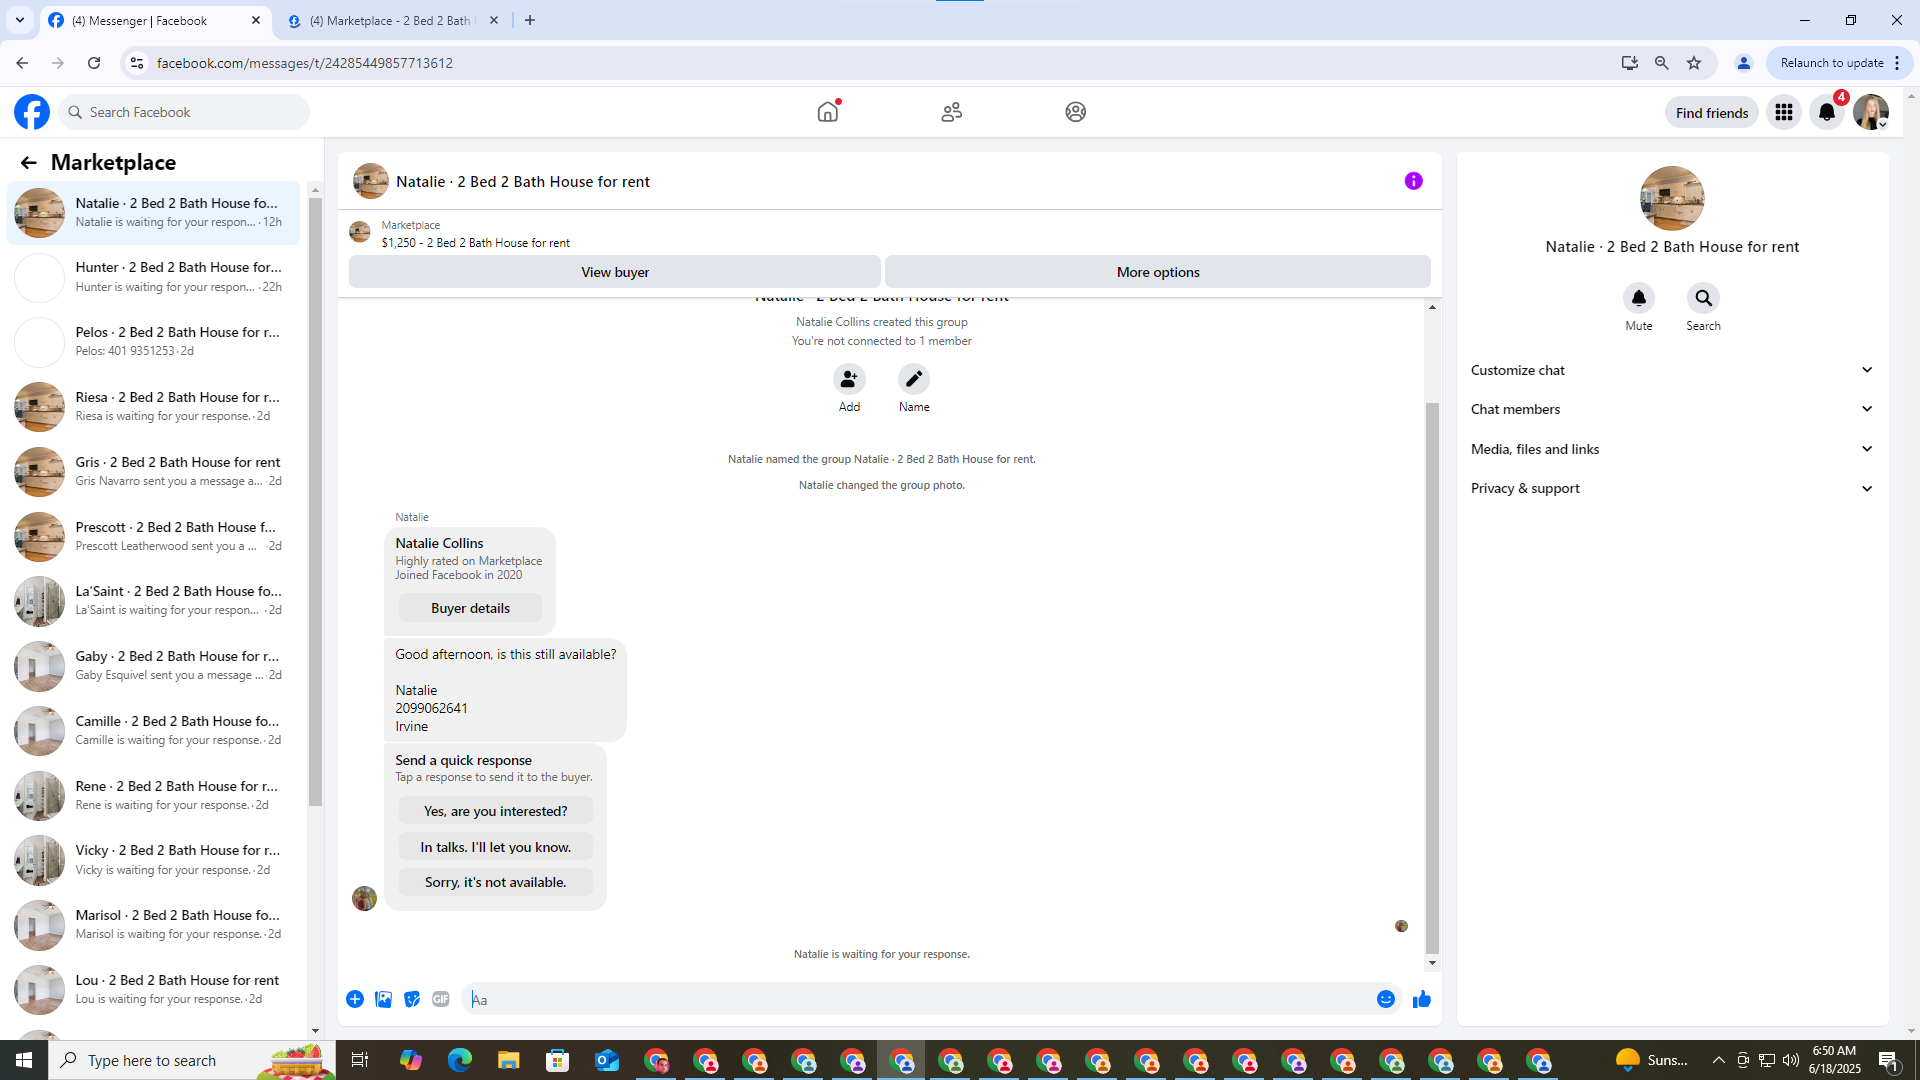This screenshot has width=1920, height=1080.
Task: Open Rene's 2 Bed 2 Bath conversation
Action: pos(153,796)
